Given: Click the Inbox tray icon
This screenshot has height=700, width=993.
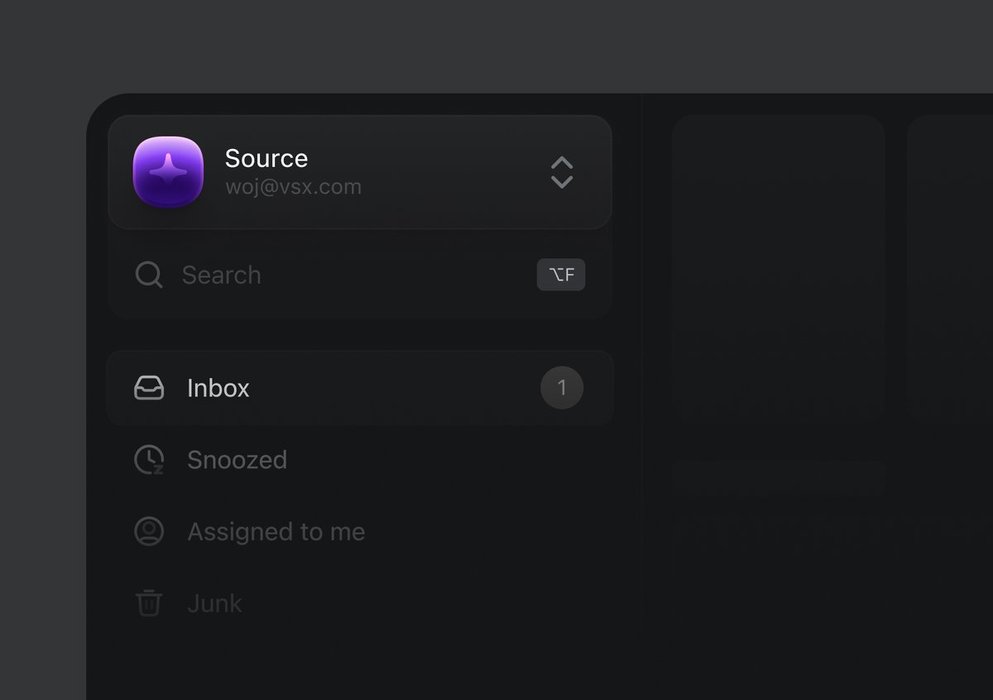Looking at the screenshot, I should point(149,388).
